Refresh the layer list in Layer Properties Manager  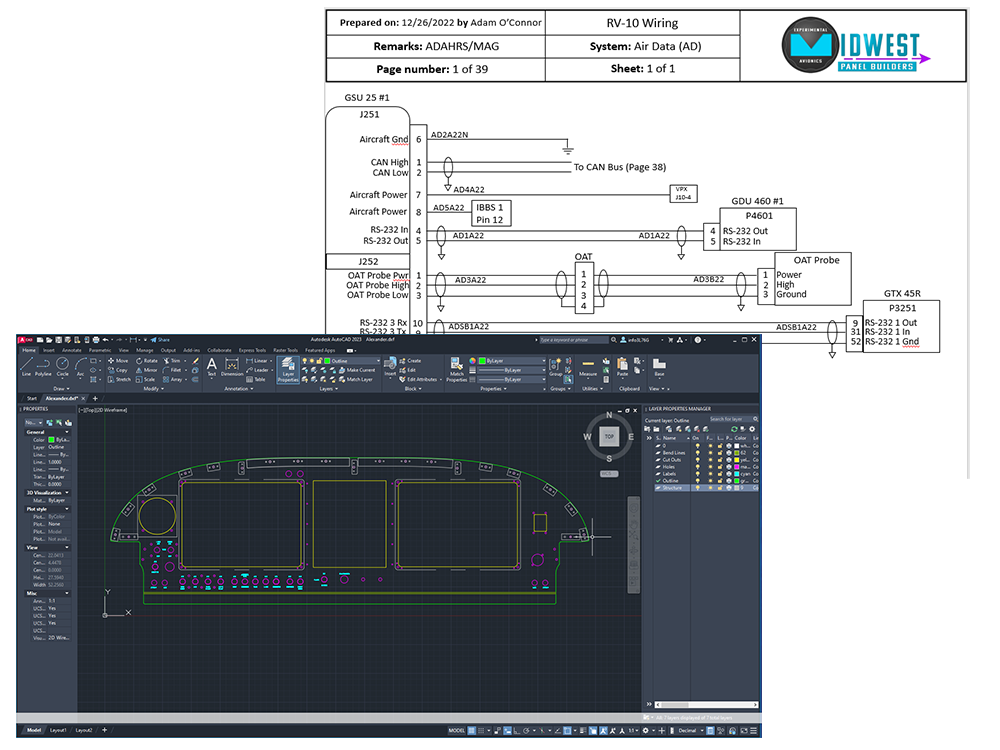(734, 429)
